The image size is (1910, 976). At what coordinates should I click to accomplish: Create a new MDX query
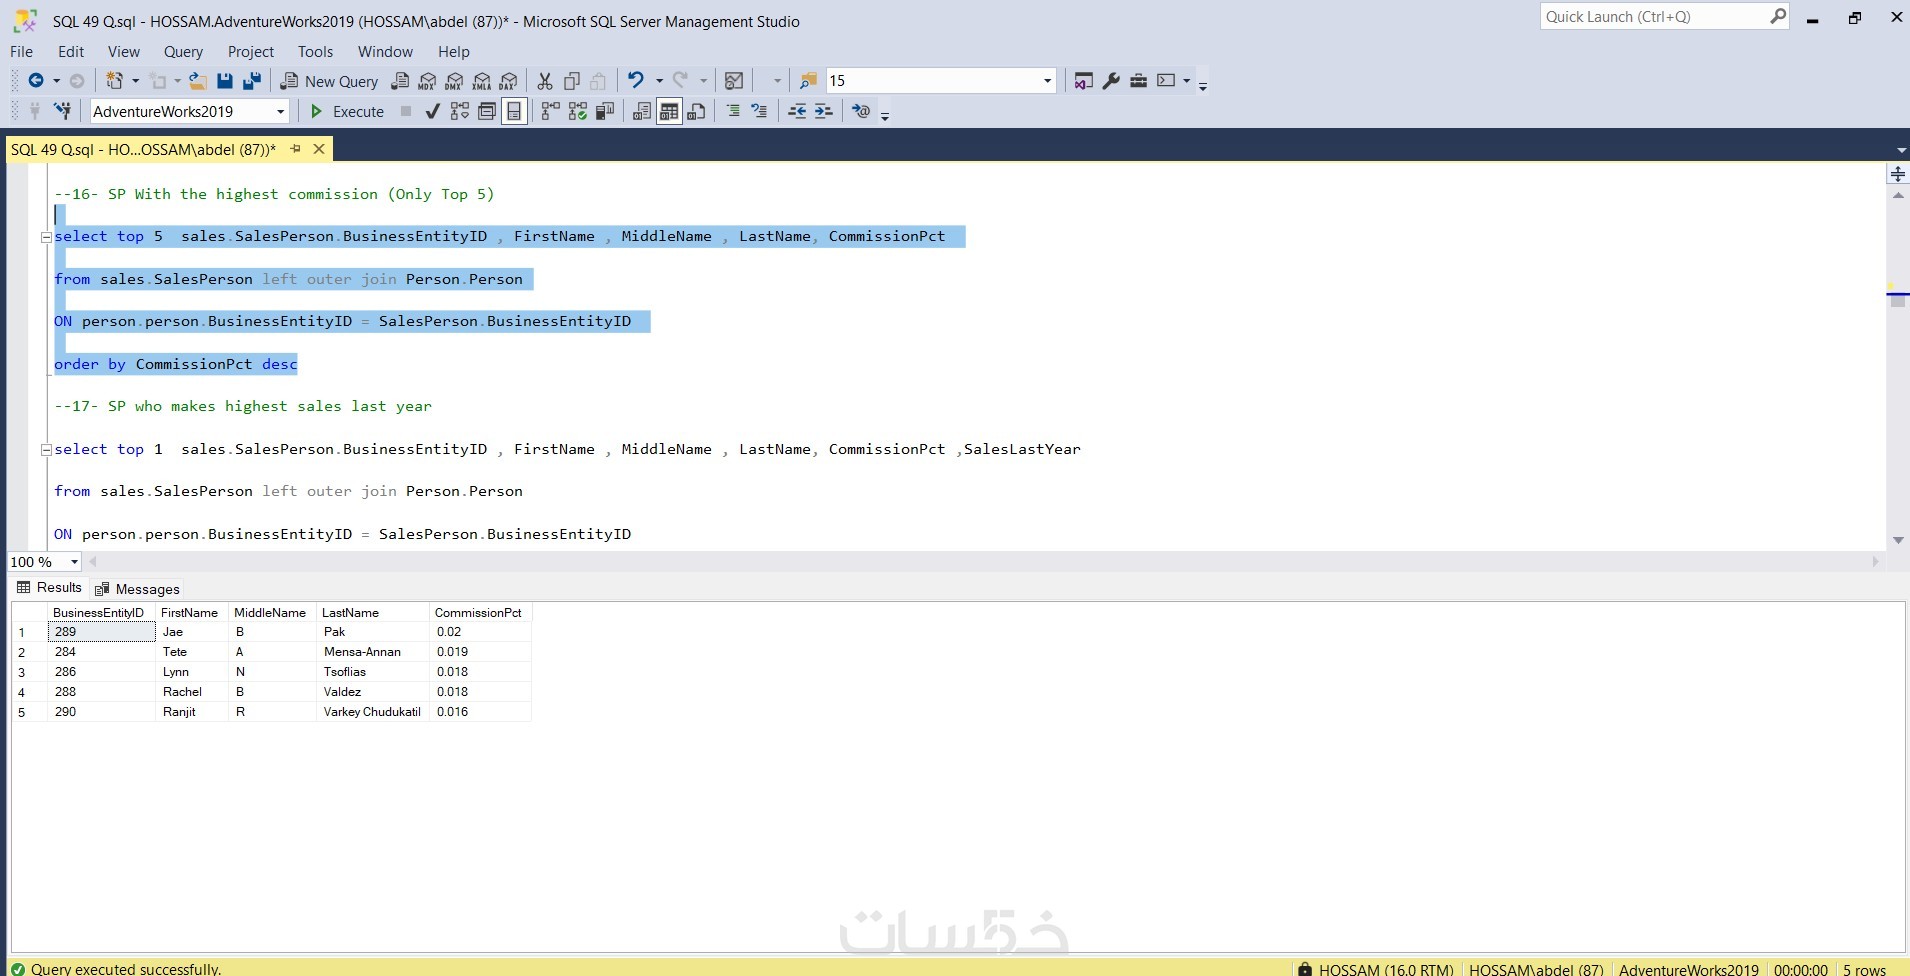(427, 81)
